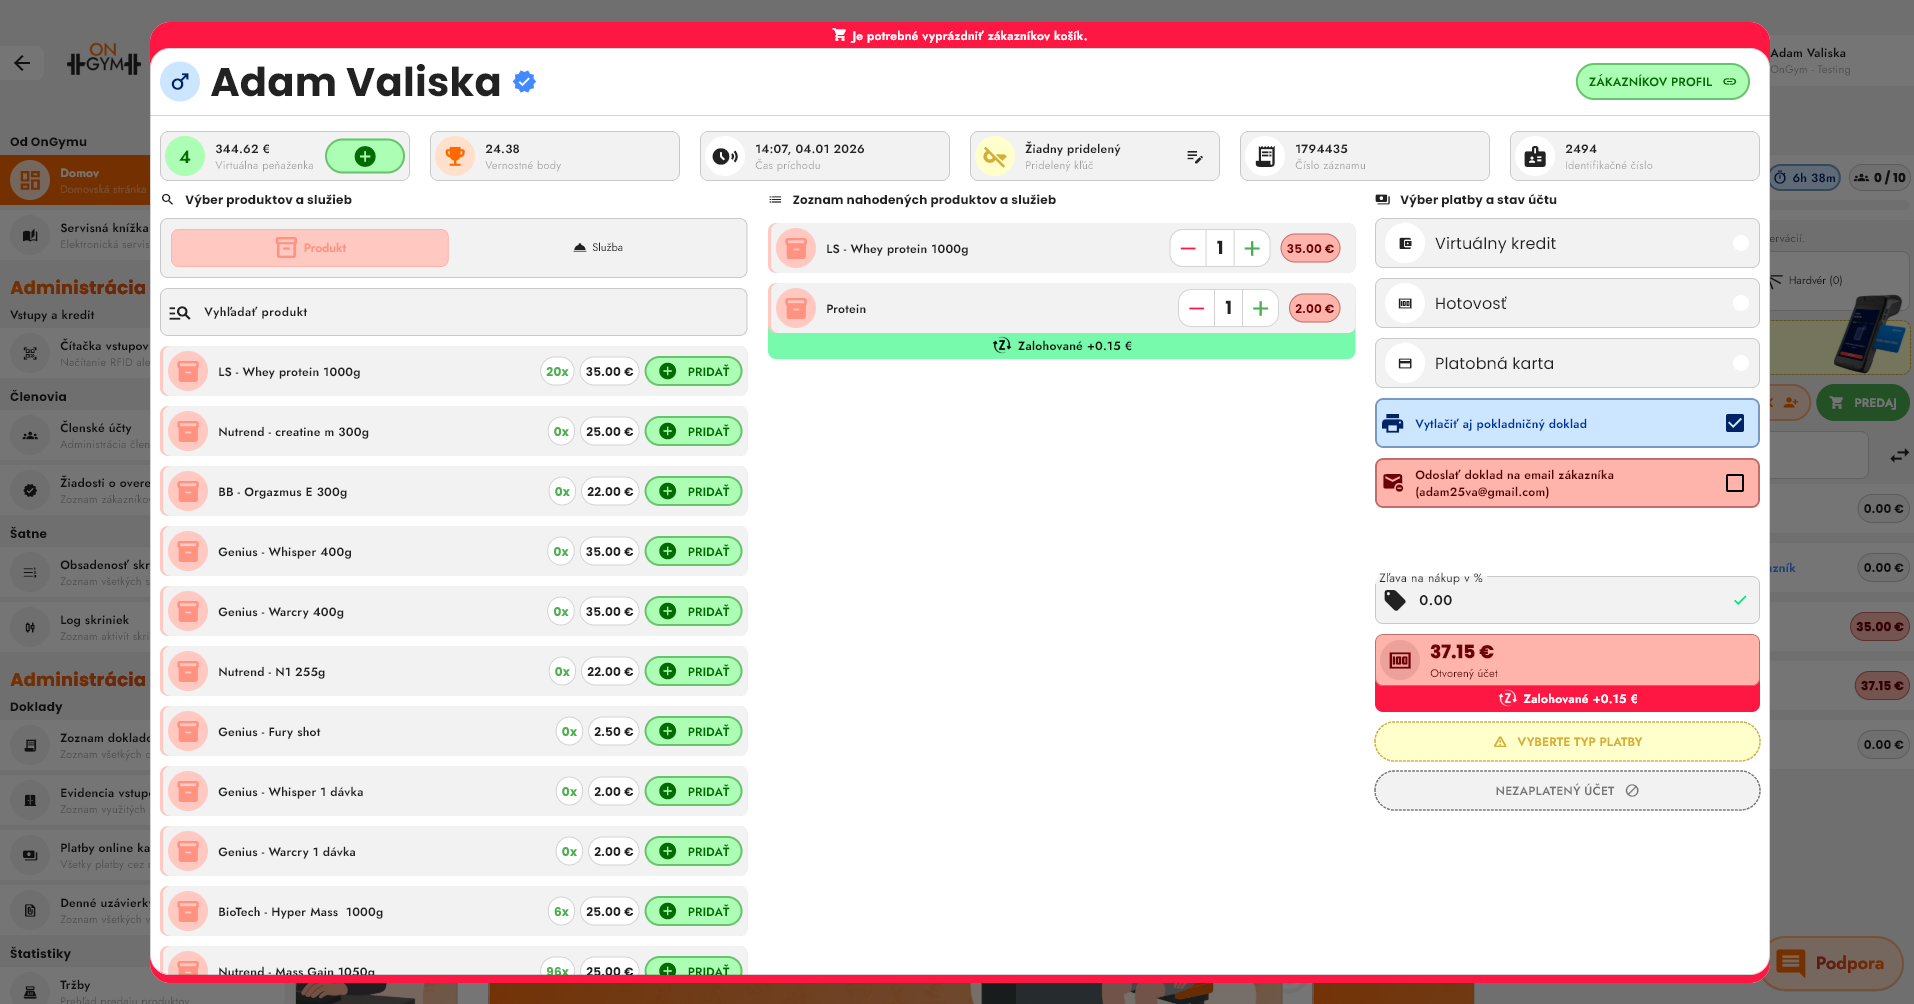Click the PREDAJ button in background page
Image resolution: width=1914 pixels, height=1004 pixels.
(1863, 402)
